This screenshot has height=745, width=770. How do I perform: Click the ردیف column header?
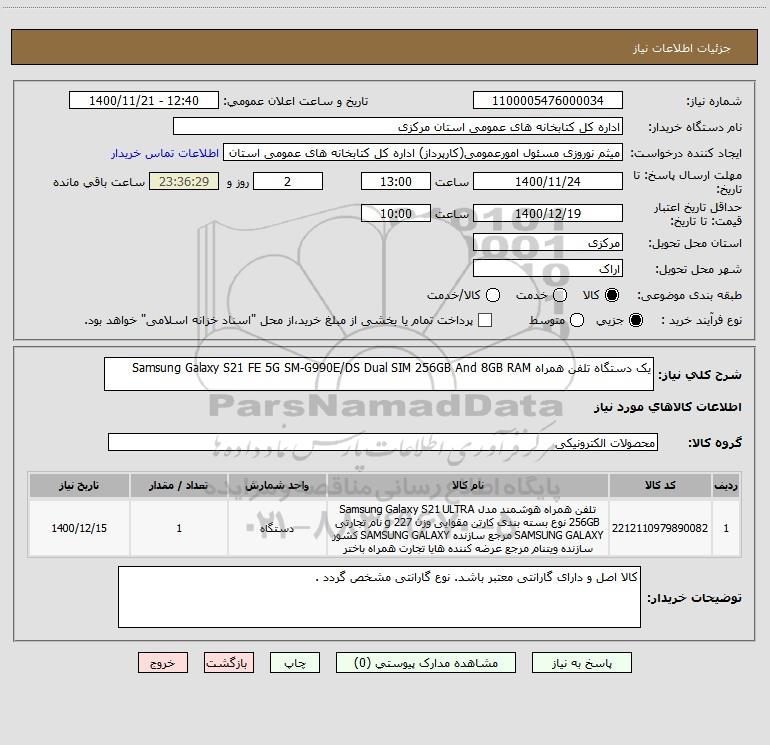click(726, 485)
